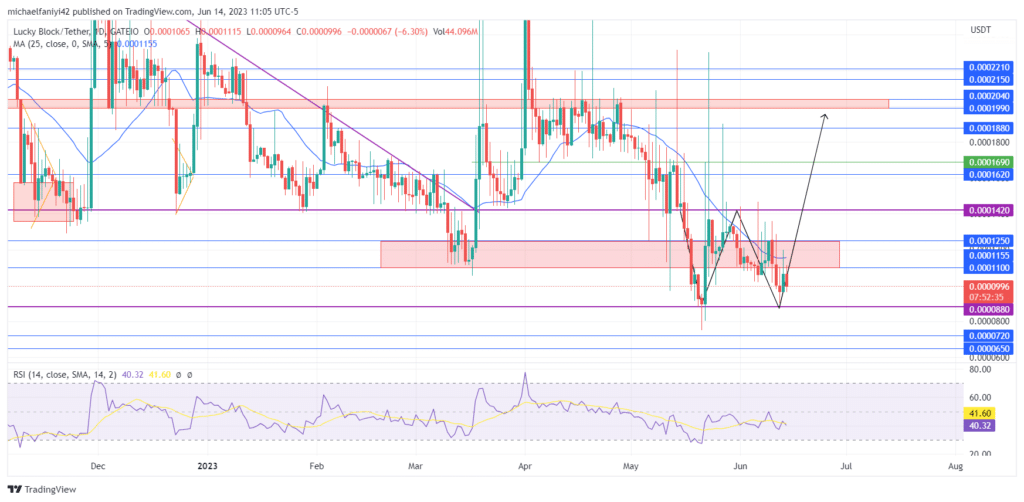The image size is (1024, 502).
Task: Select the RSI (14, close, SMA, 14, 2) legend
Action: click(x=63, y=375)
